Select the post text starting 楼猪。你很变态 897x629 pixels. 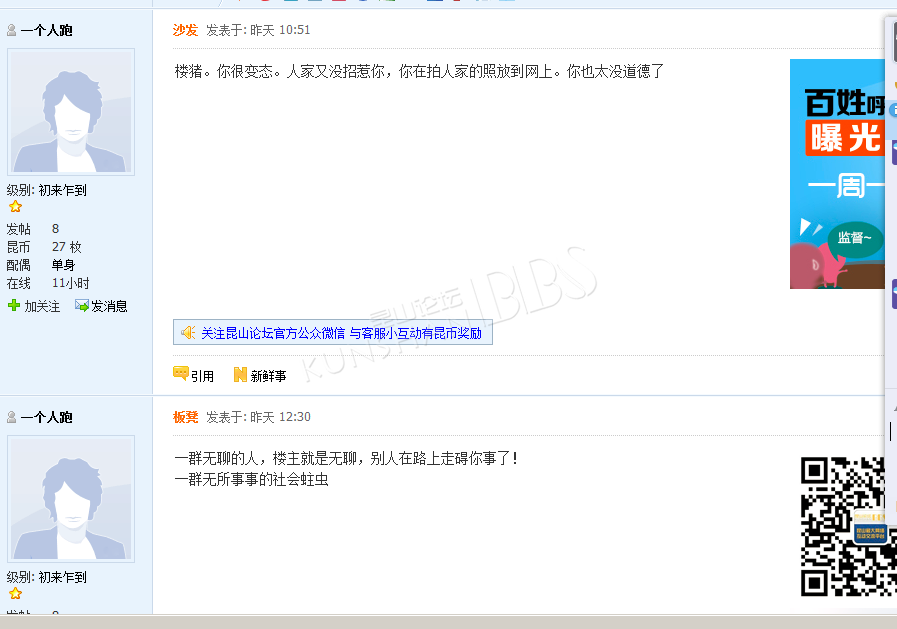[419, 71]
